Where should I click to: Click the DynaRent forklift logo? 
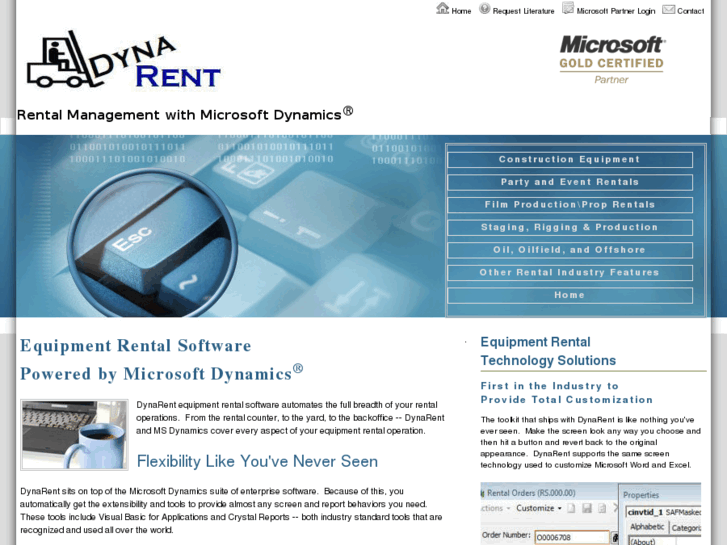124,60
